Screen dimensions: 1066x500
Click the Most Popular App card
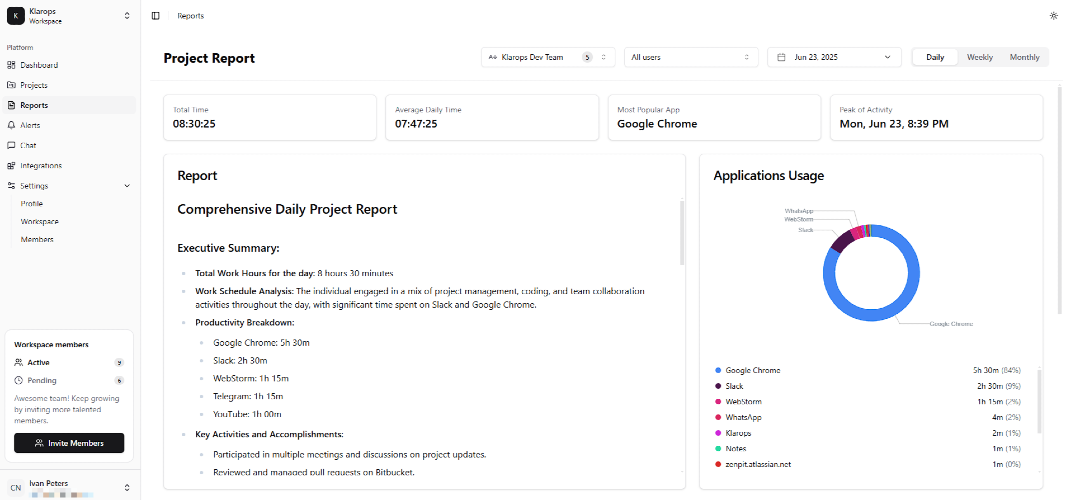click(715, 118)
